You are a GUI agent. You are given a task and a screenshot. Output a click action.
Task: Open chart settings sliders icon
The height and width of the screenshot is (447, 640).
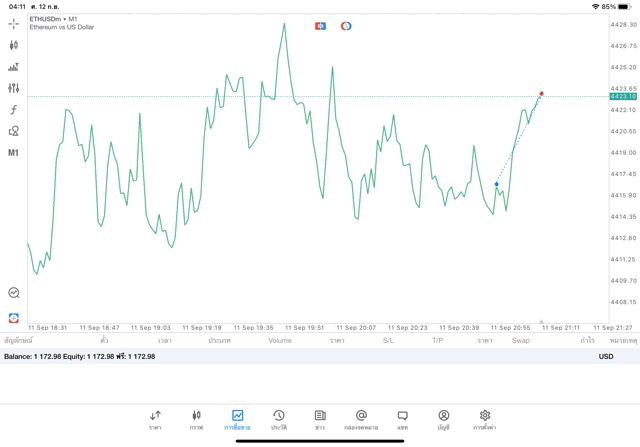click(x=14, y=88)
